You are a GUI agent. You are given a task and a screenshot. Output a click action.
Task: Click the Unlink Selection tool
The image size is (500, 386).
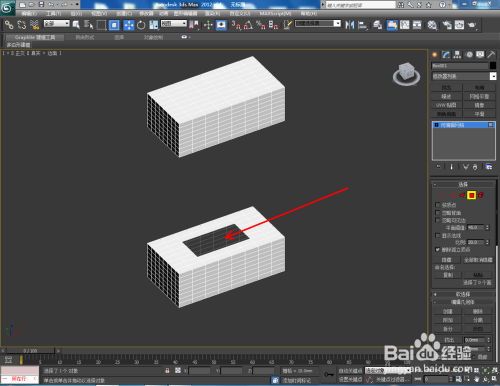pos(22,25)
